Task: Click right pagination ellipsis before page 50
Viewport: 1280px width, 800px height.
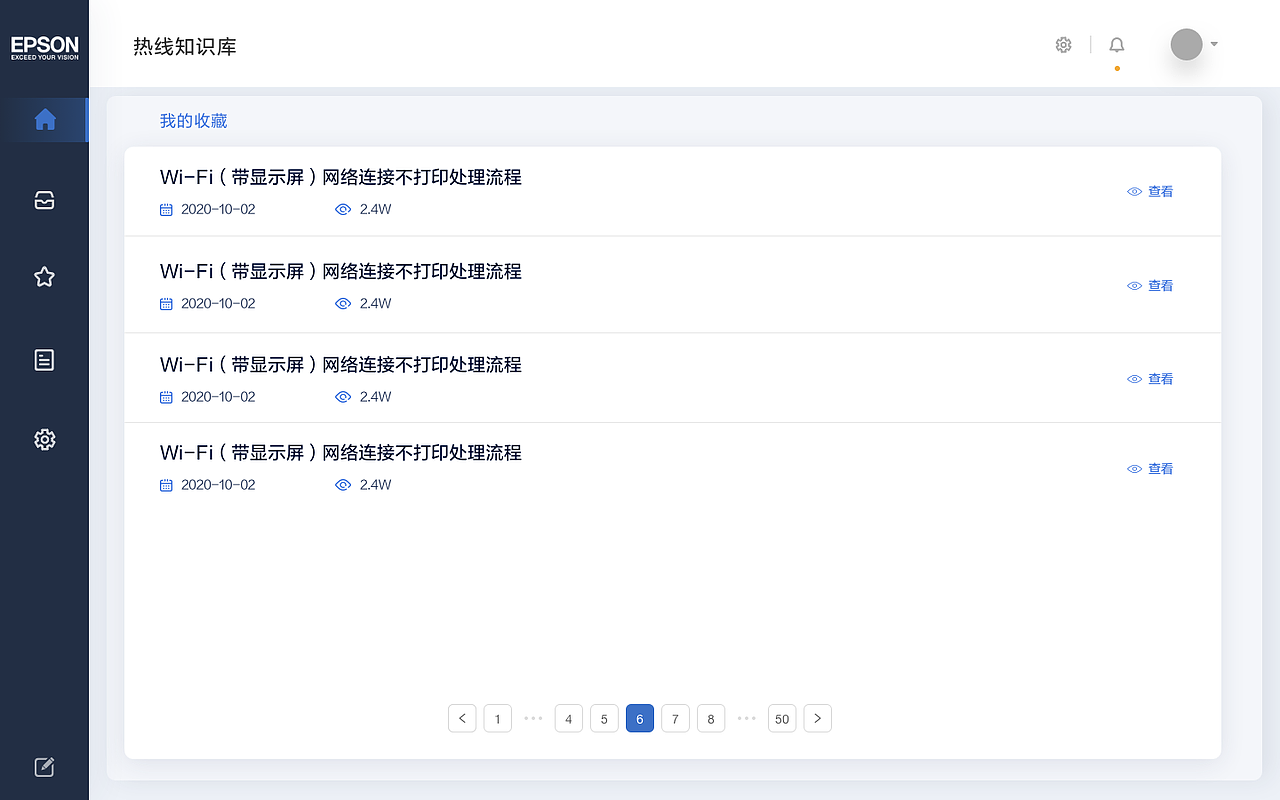Action: 747,718
